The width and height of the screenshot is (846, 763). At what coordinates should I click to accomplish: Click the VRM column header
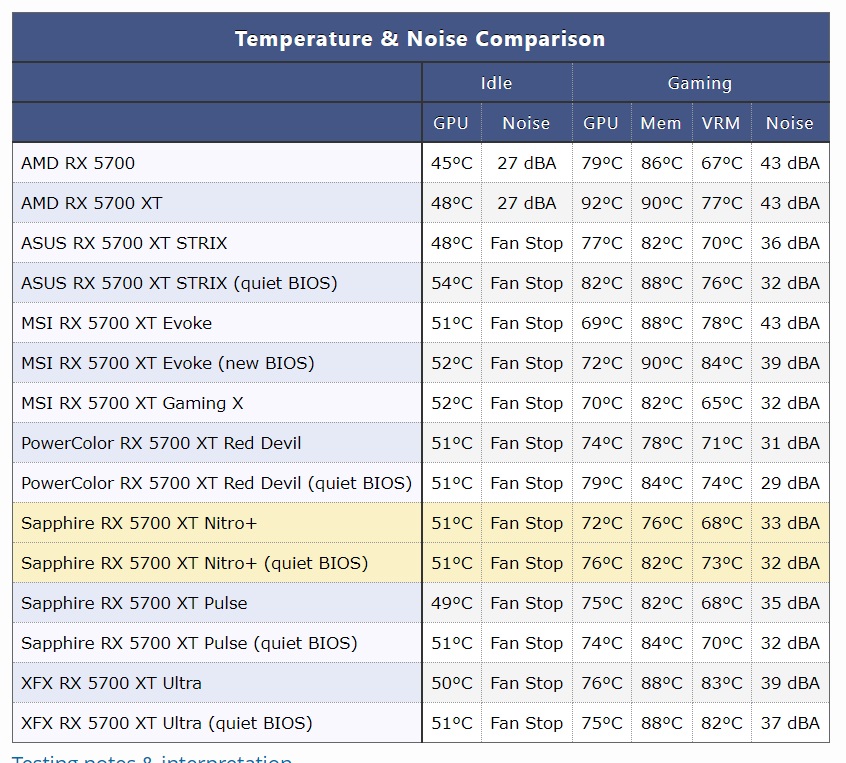(x=721, y=123)
